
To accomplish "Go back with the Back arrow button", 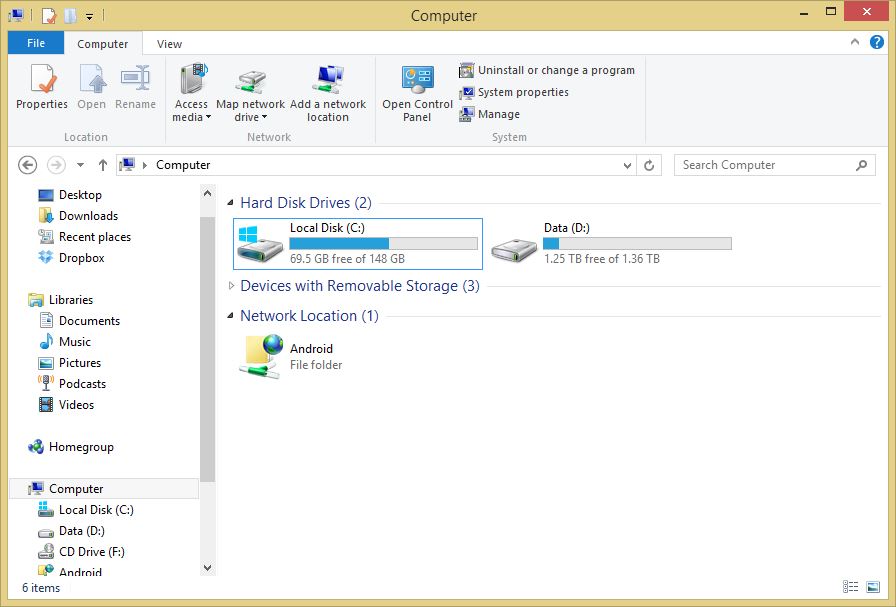I will click(x=27, y=165).
